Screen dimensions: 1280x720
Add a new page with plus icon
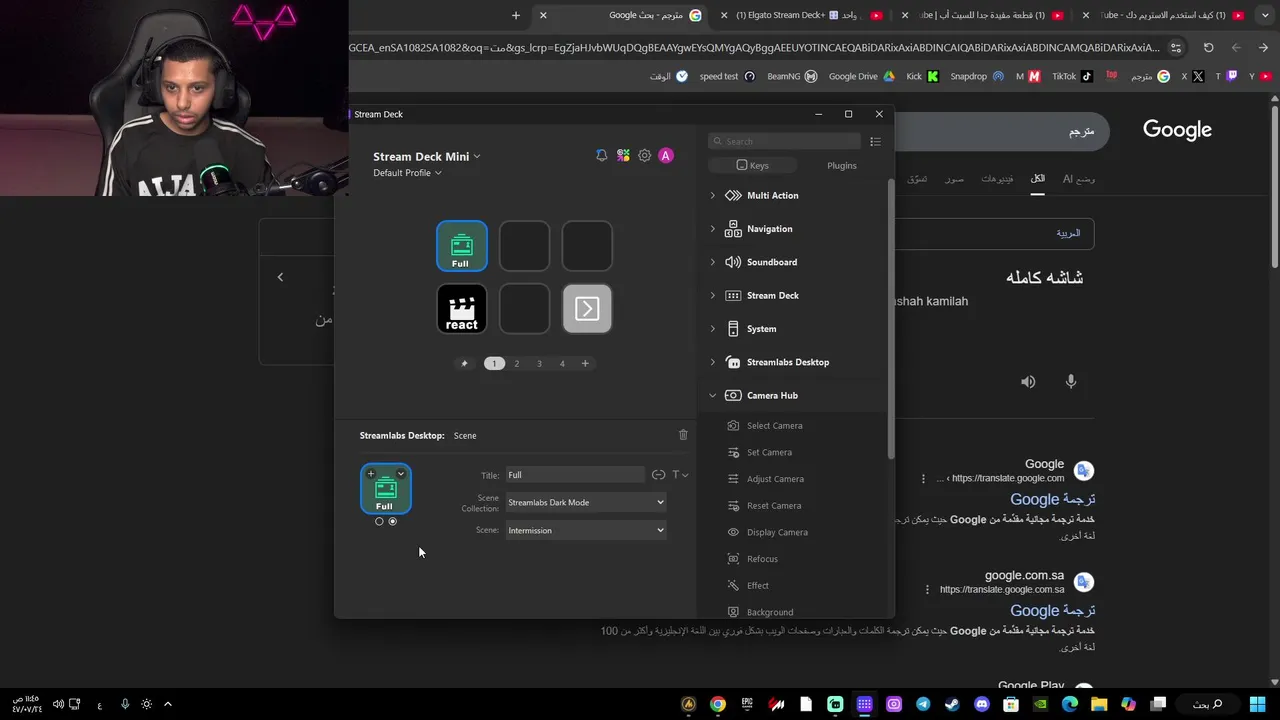click(x=585, y=364)
